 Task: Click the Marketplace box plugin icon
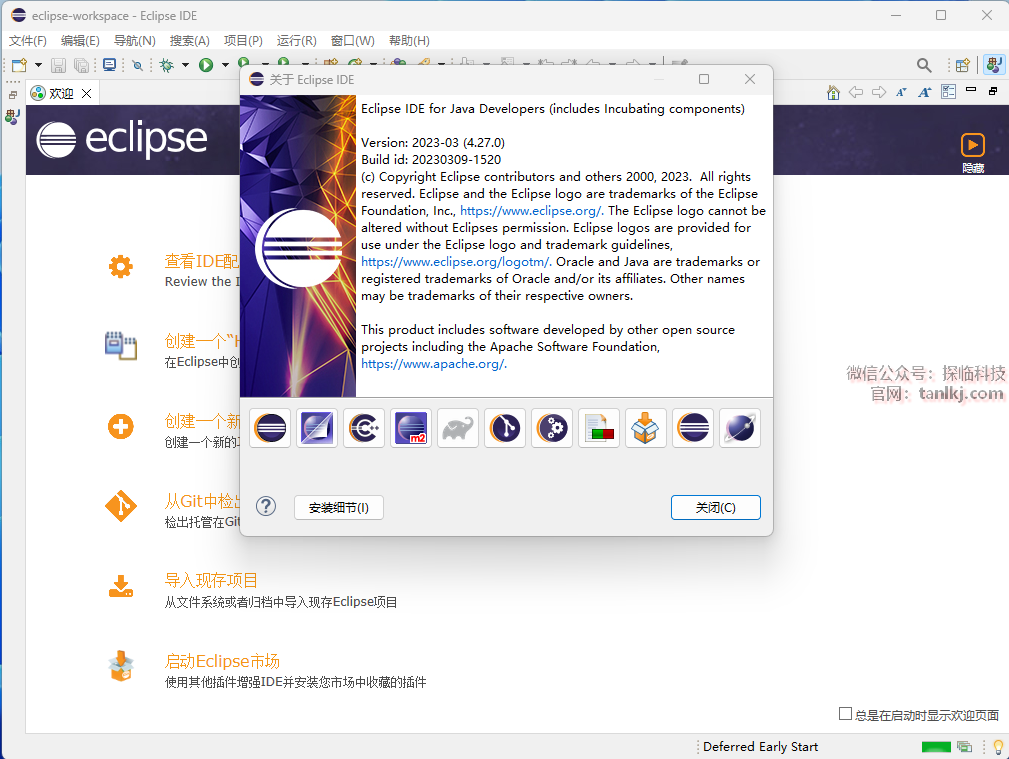pyautogui.click(x=646, y=428)
